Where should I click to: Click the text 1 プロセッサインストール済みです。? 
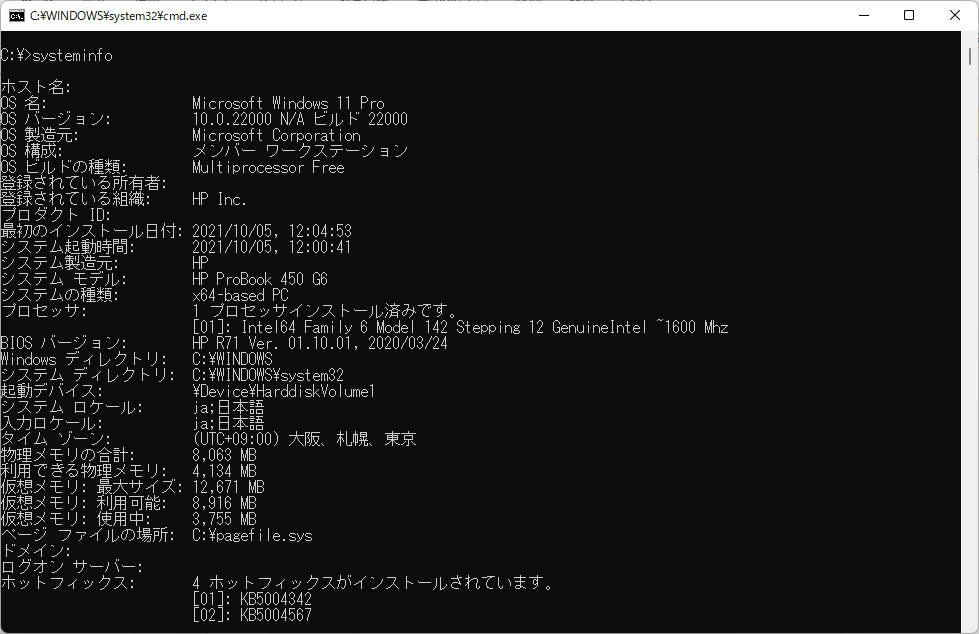[325, 311]
